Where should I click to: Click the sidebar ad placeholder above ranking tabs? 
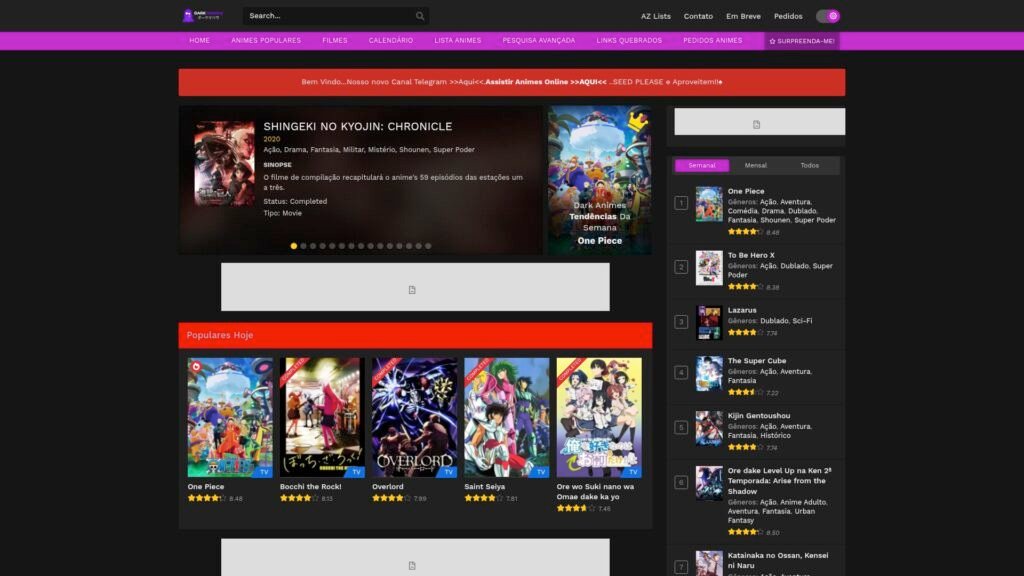[x=760, y=122]
